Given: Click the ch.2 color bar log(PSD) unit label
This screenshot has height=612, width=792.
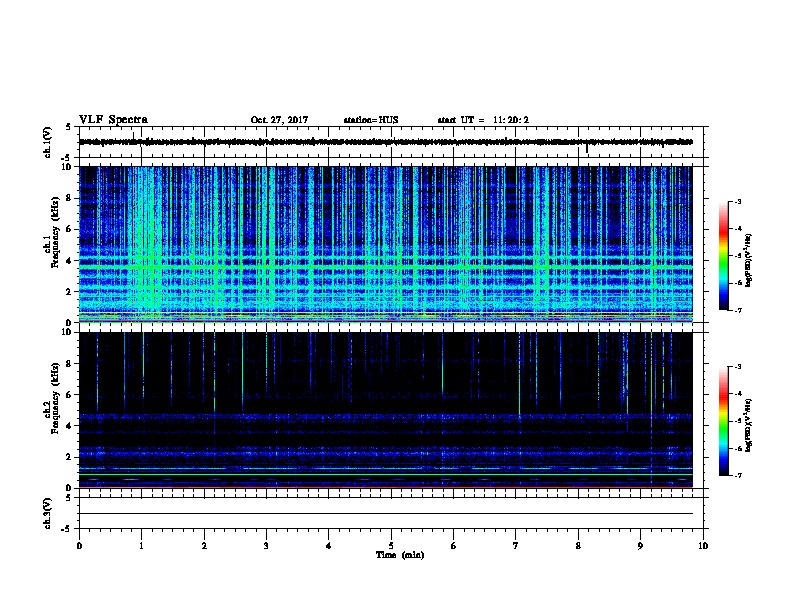Looking at the screenshot, I should click(749, 425).
